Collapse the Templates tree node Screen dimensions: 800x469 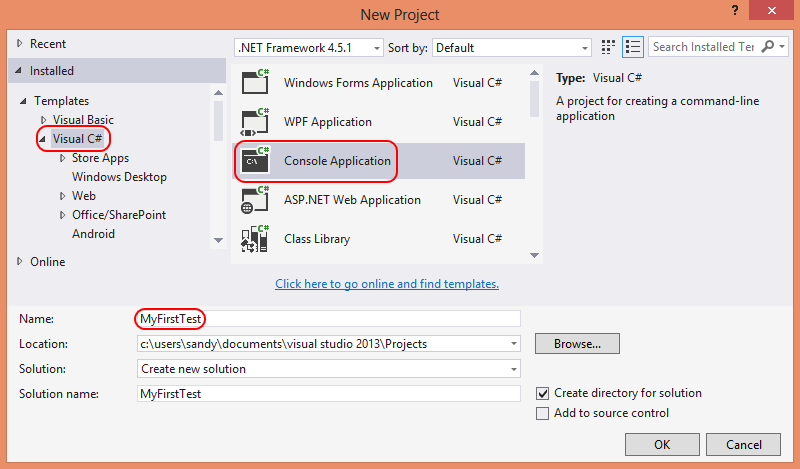(x=23, y=101)
